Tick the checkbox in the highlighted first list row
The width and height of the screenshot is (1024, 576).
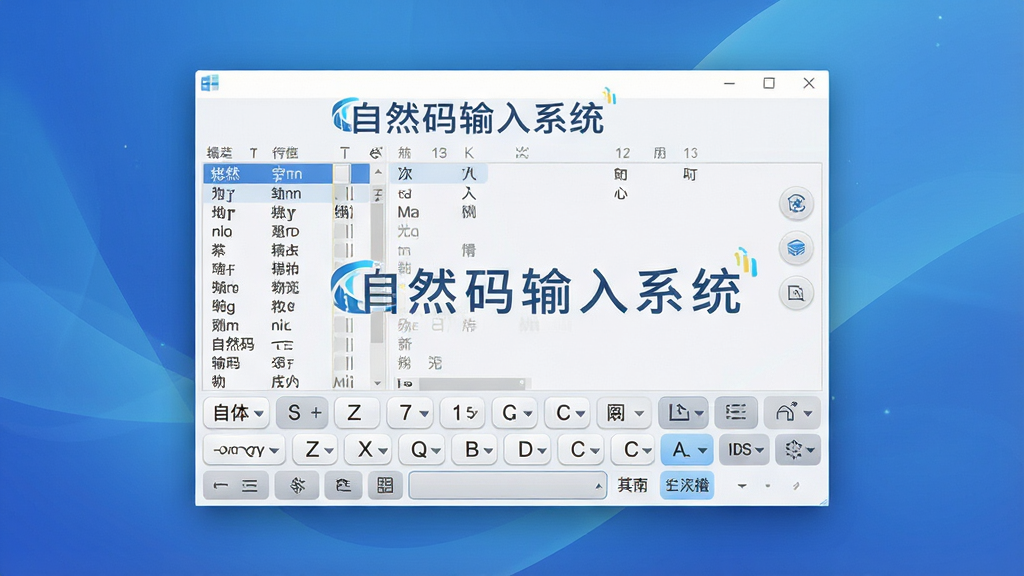pos(342,174)
